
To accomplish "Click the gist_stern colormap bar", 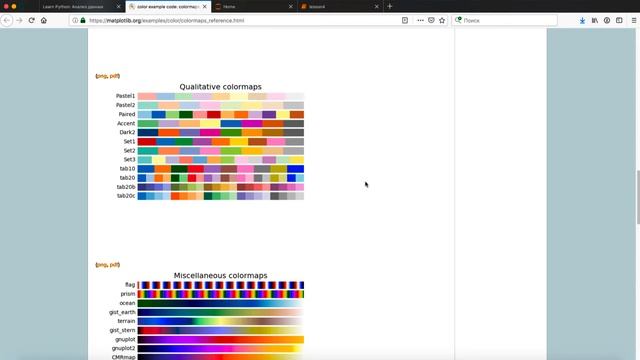I will pos(220,330).
